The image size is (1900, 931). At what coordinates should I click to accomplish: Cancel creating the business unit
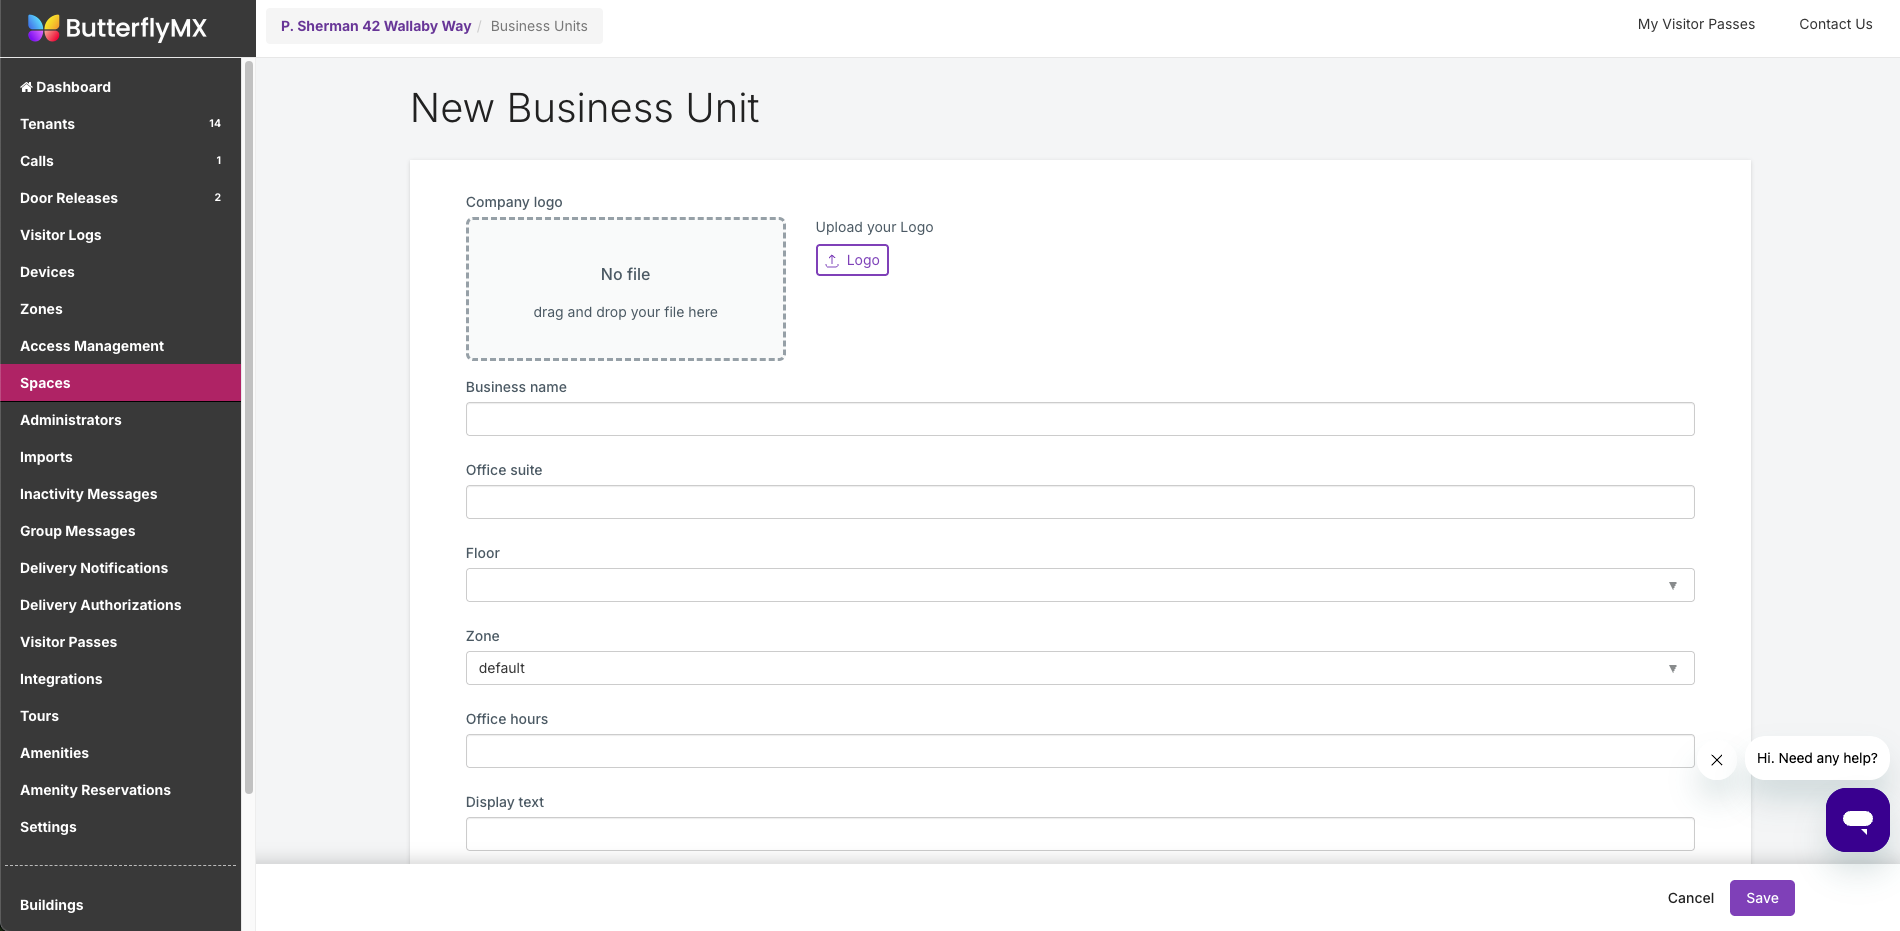click(1690, 898)
